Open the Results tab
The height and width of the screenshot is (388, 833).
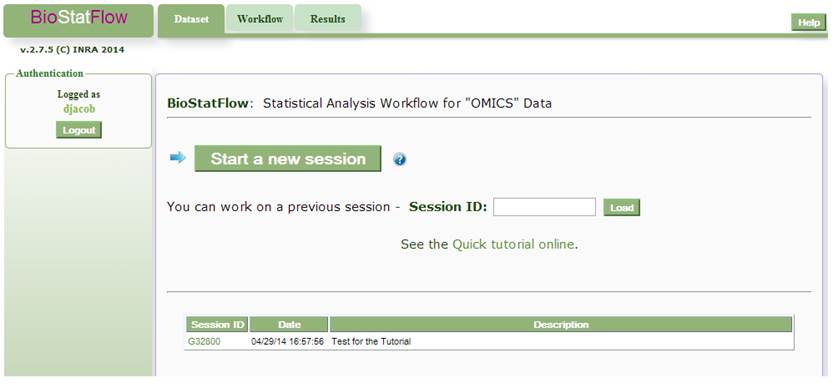pyautogui.click(x=328, y=19)
